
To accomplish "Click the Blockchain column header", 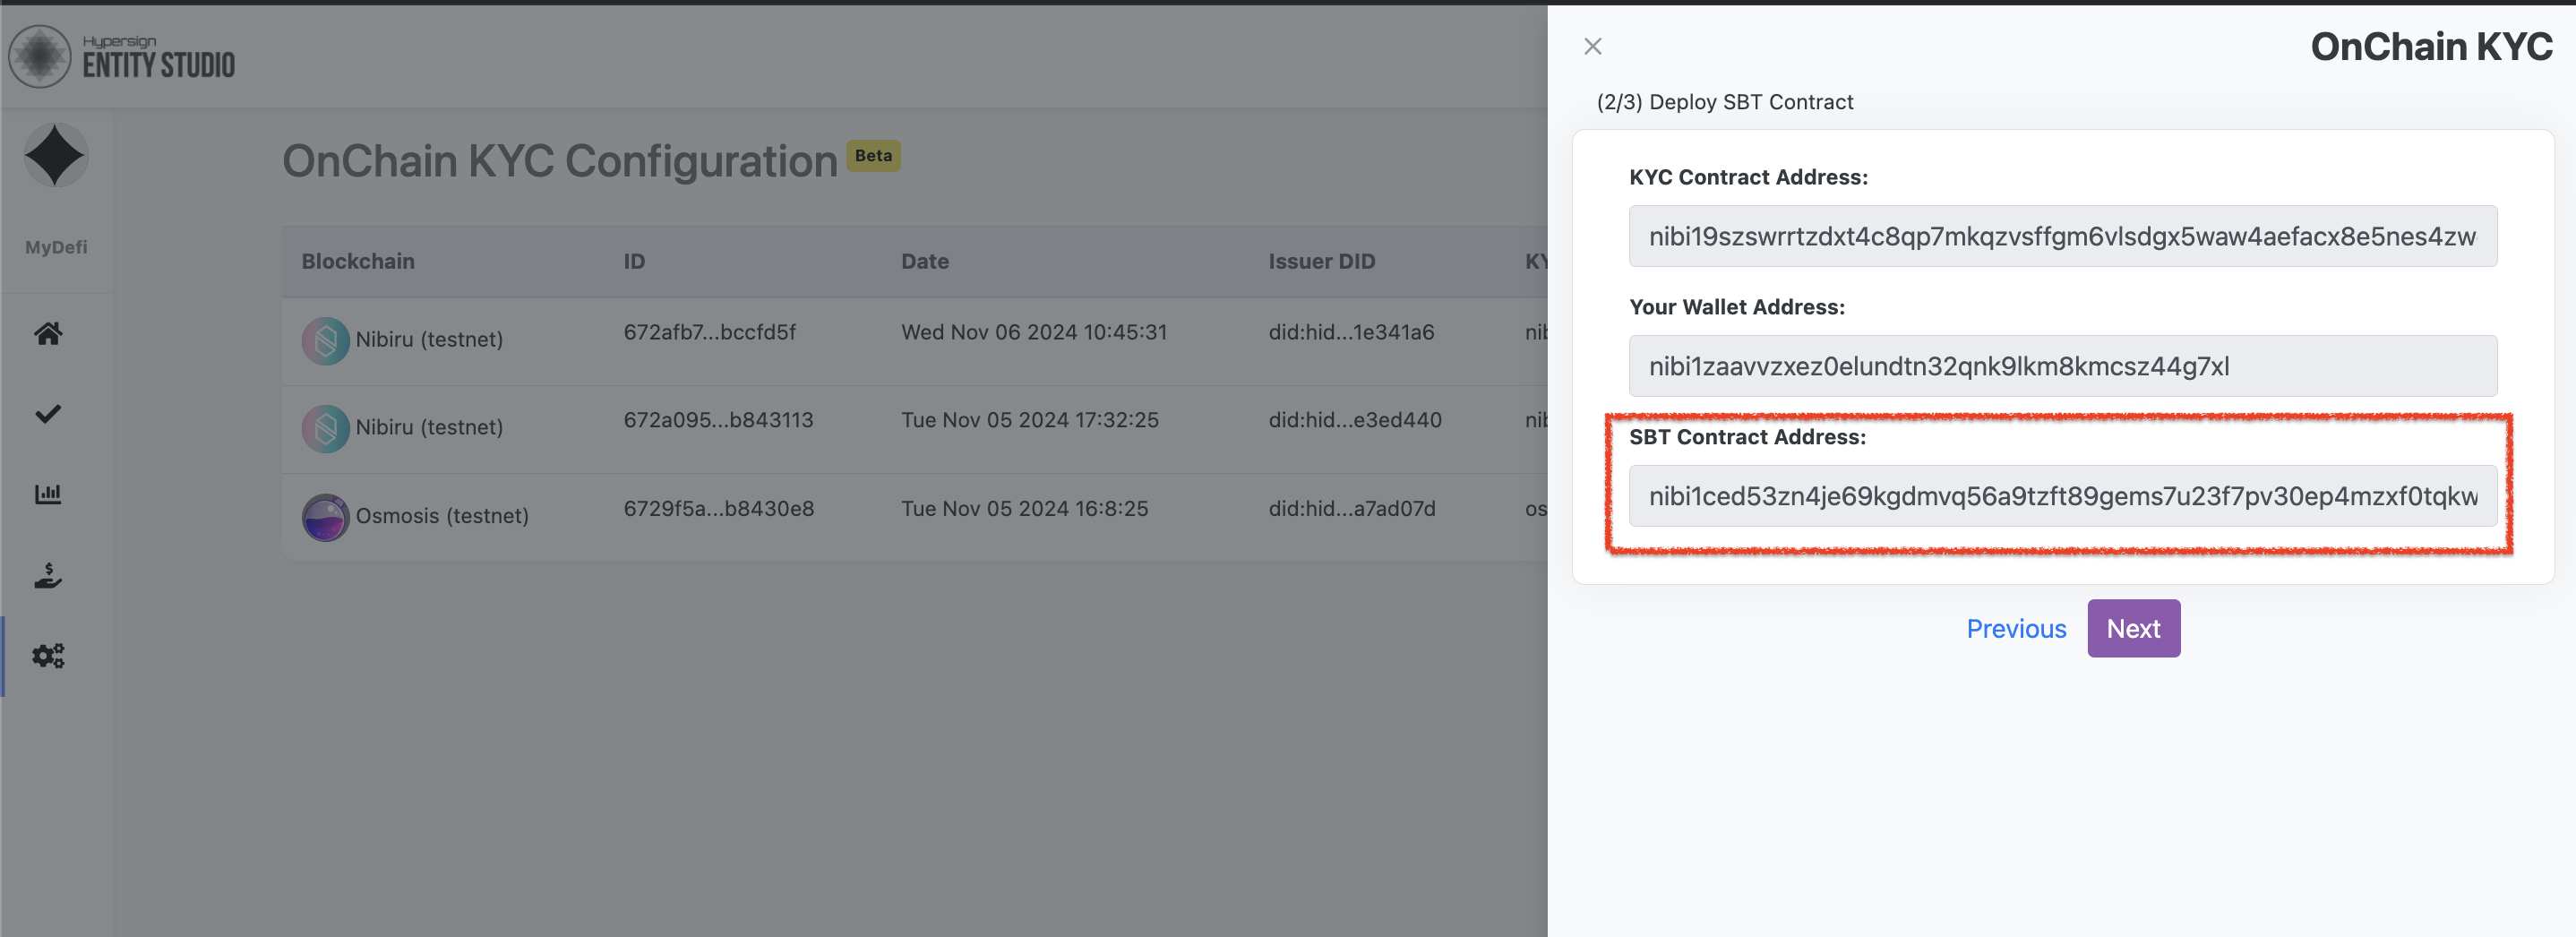I will (358, 261).
